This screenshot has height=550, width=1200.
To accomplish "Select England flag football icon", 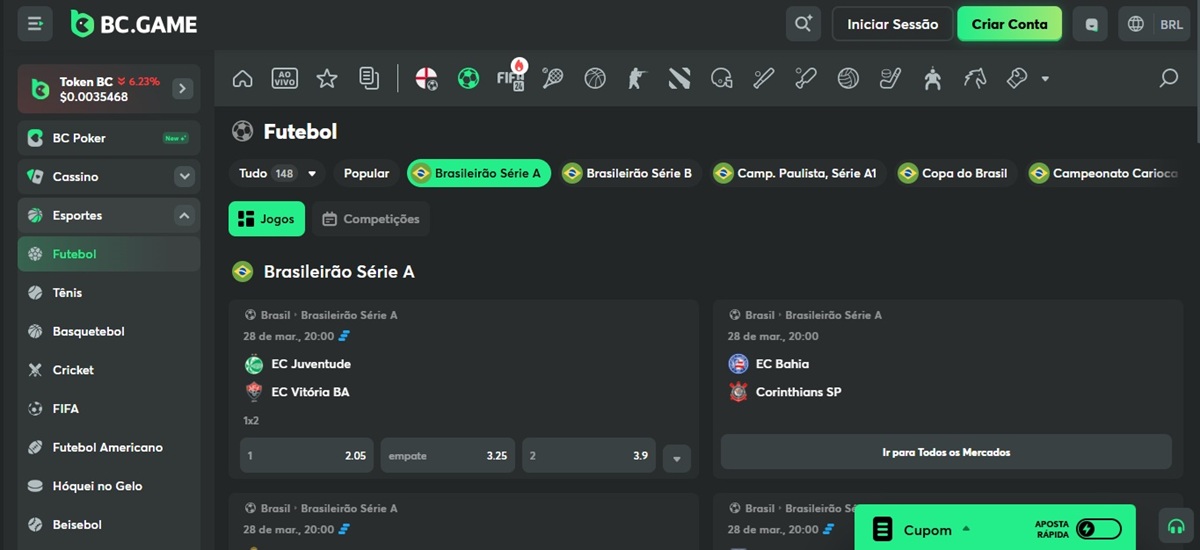I will tap(426, 78).
